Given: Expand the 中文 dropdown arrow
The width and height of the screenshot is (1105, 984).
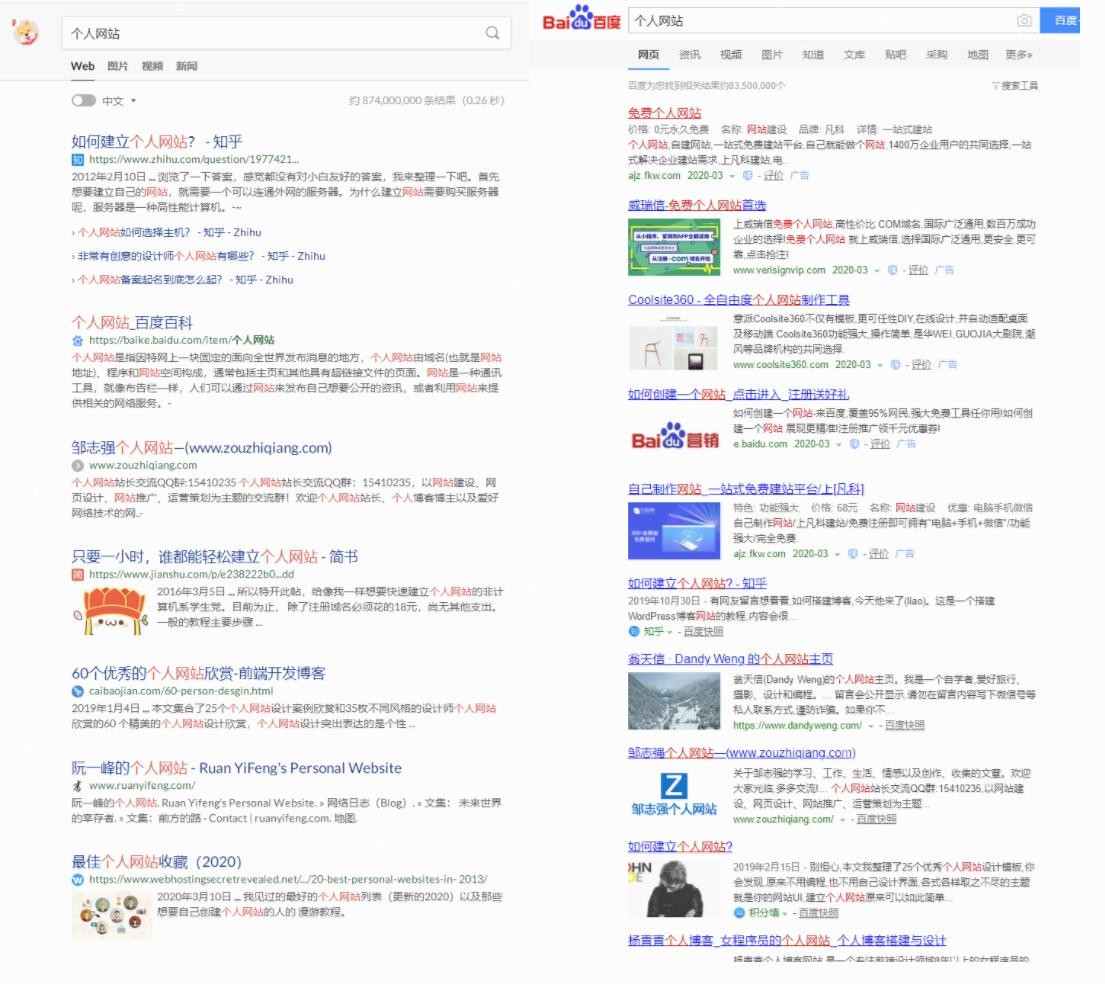Looking at the screenshot, I should click(133, 101).
